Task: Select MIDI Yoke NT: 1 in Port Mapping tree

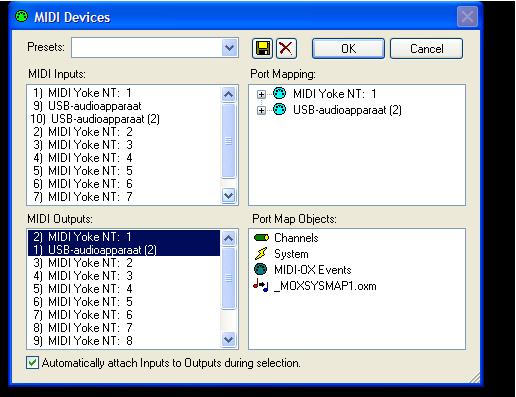Action: [x=335, y=94]
